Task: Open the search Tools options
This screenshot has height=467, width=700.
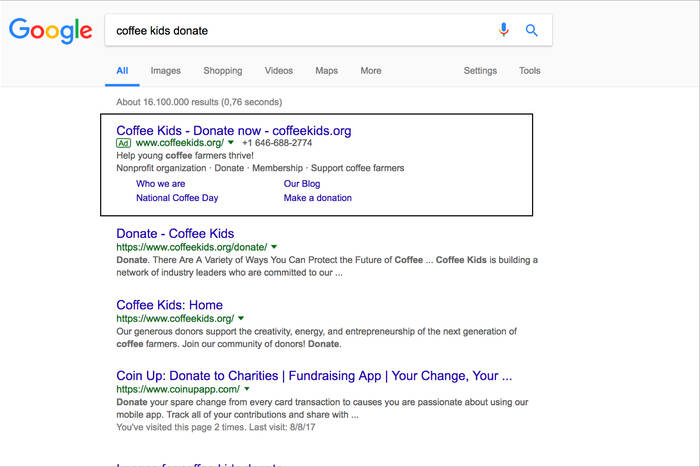Action: click(529, 71)
